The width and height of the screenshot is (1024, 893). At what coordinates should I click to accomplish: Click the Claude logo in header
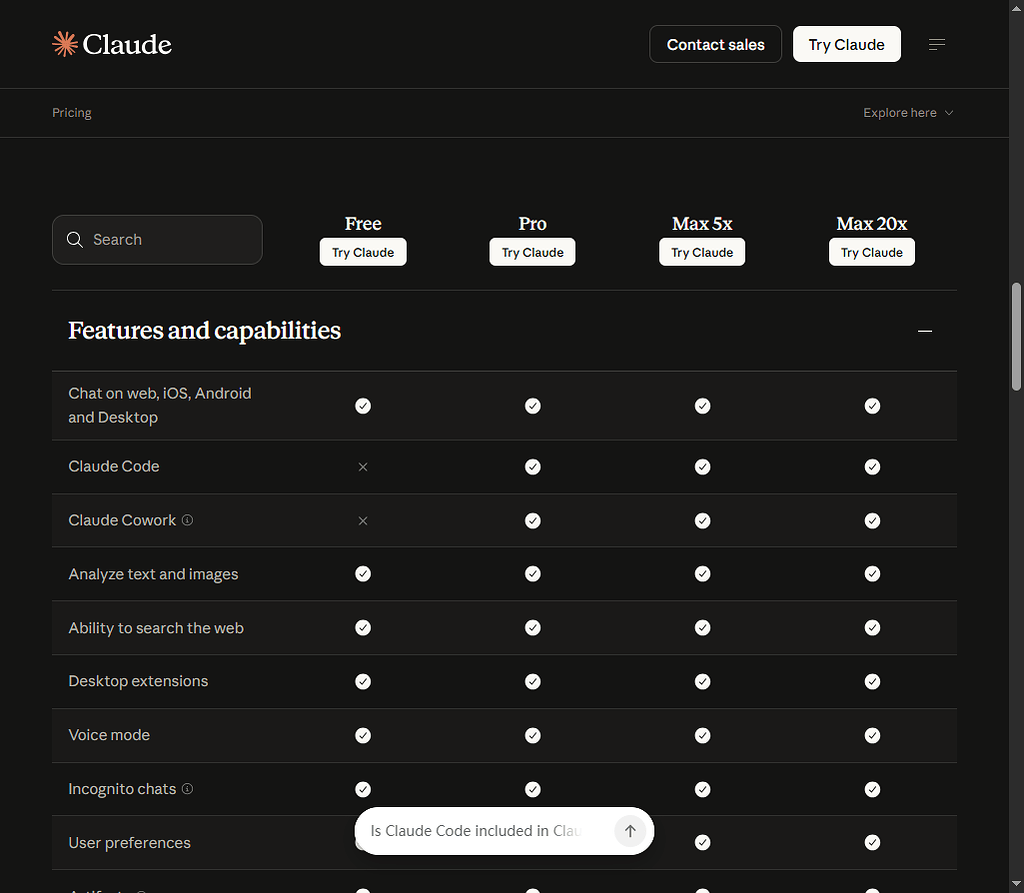[112, 44]
